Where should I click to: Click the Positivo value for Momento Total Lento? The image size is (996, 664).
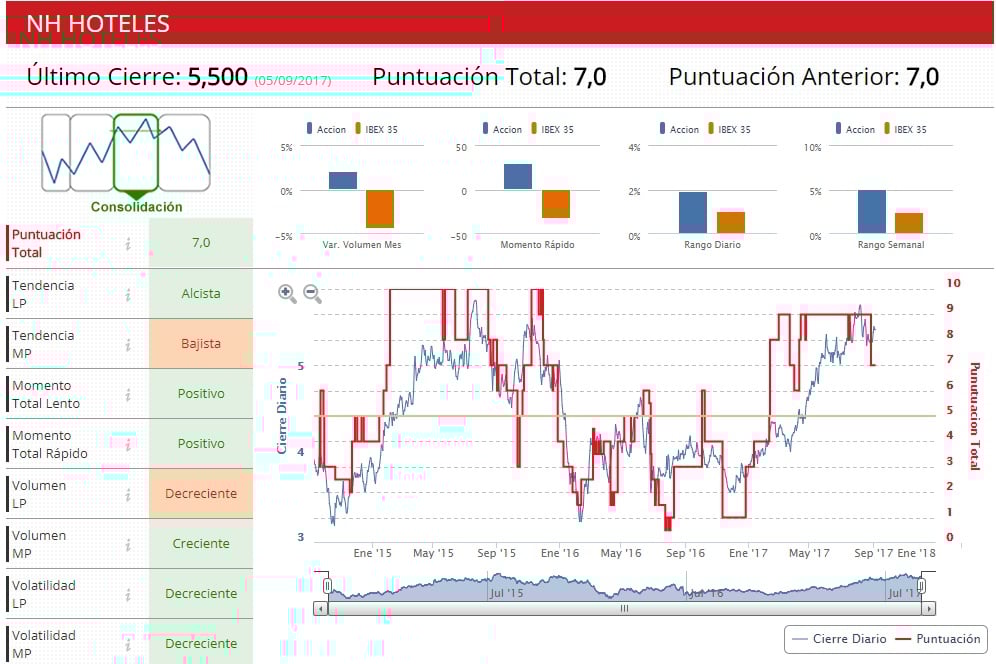[x=201, y=394]
